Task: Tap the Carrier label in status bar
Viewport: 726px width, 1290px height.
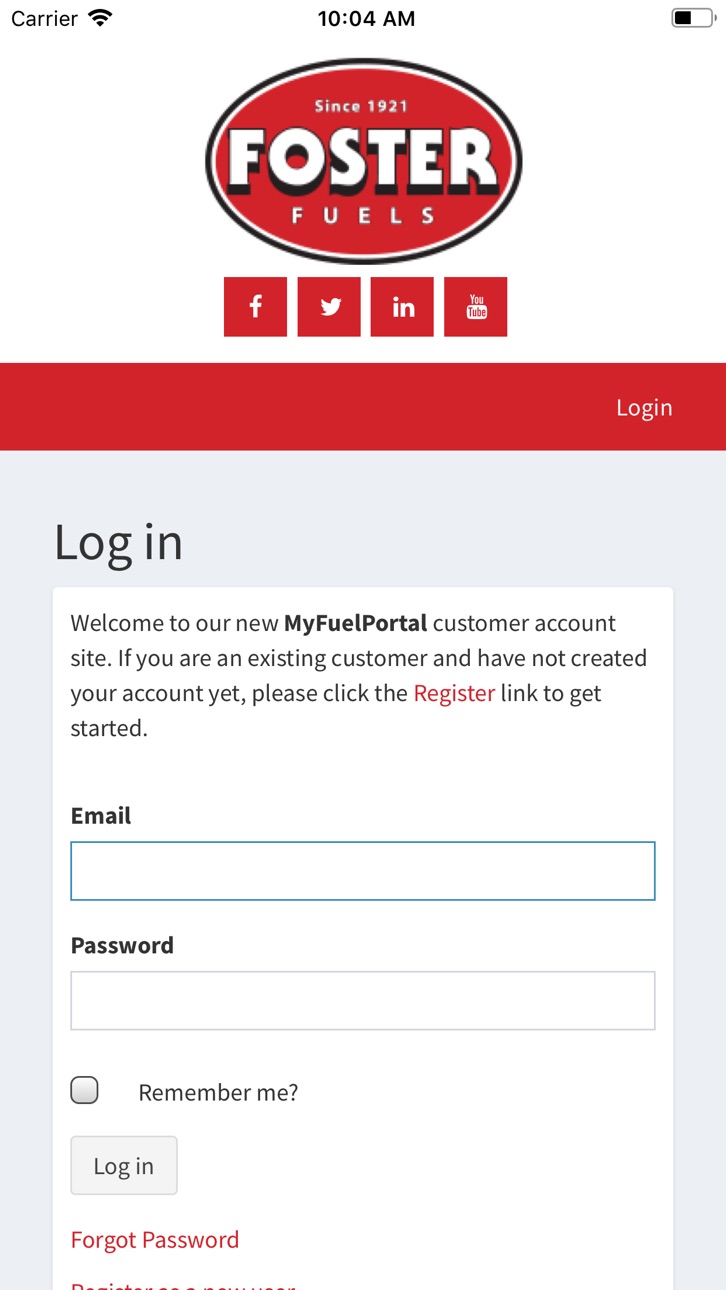Action: coord(44,18)
